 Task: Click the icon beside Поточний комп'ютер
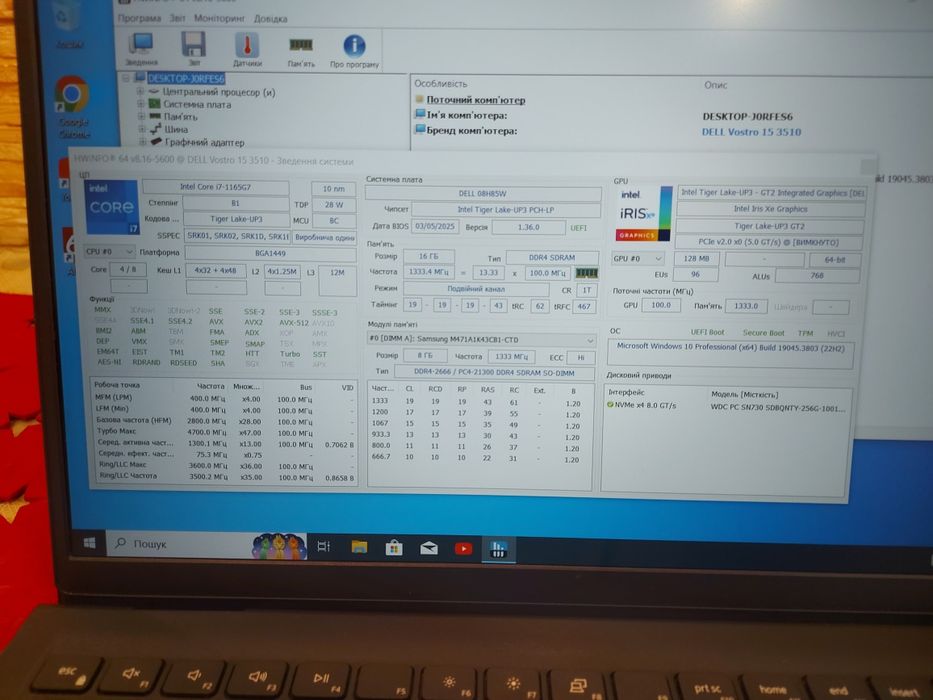[419, 99]
